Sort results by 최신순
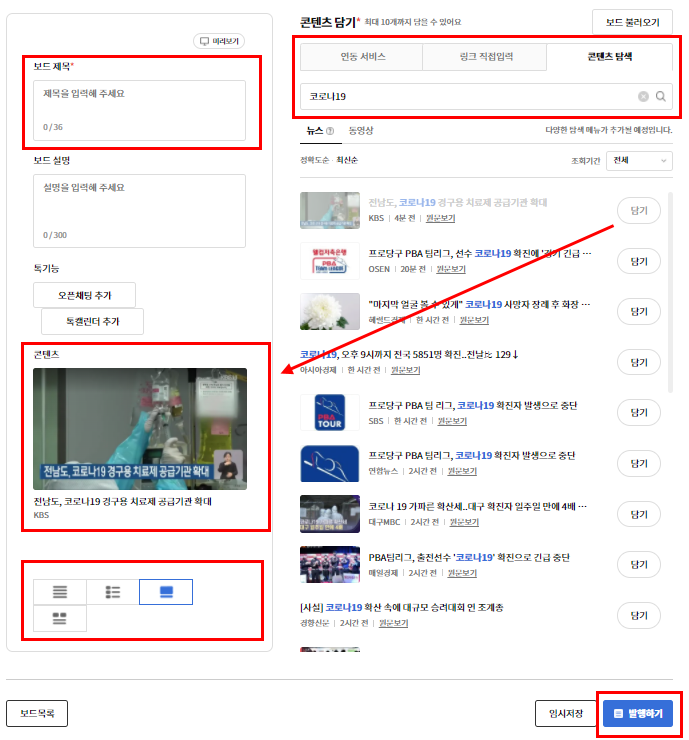689x740 pixels. pos(347,160)
